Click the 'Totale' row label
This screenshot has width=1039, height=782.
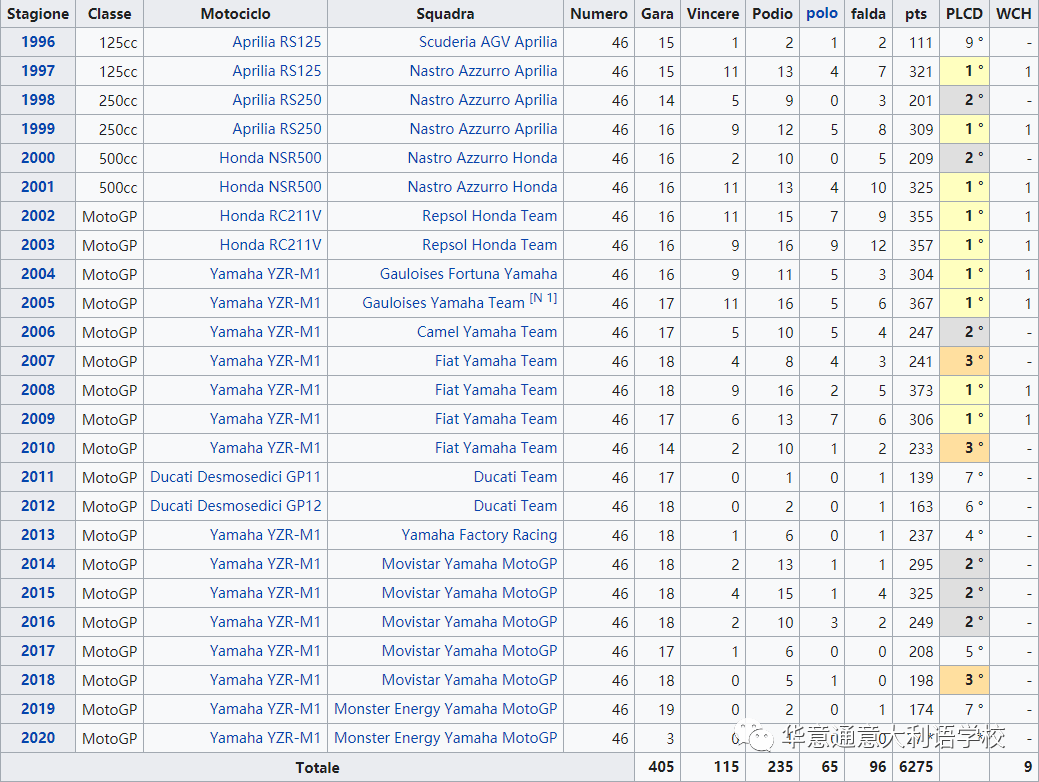(317, 767)
